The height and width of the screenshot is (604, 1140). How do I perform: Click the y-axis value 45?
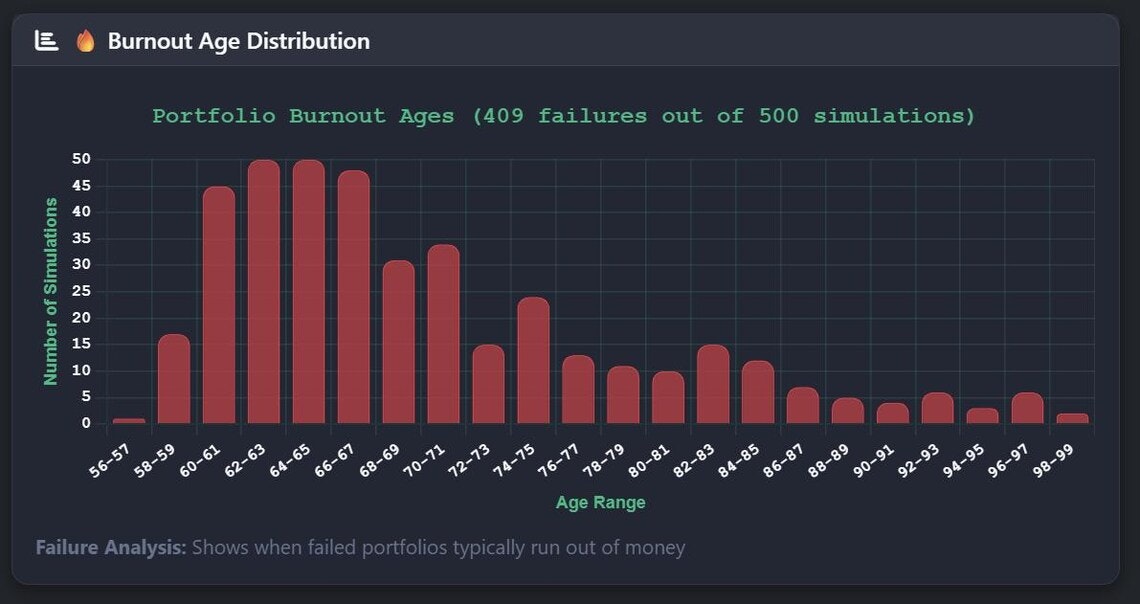tap(81, 186)
